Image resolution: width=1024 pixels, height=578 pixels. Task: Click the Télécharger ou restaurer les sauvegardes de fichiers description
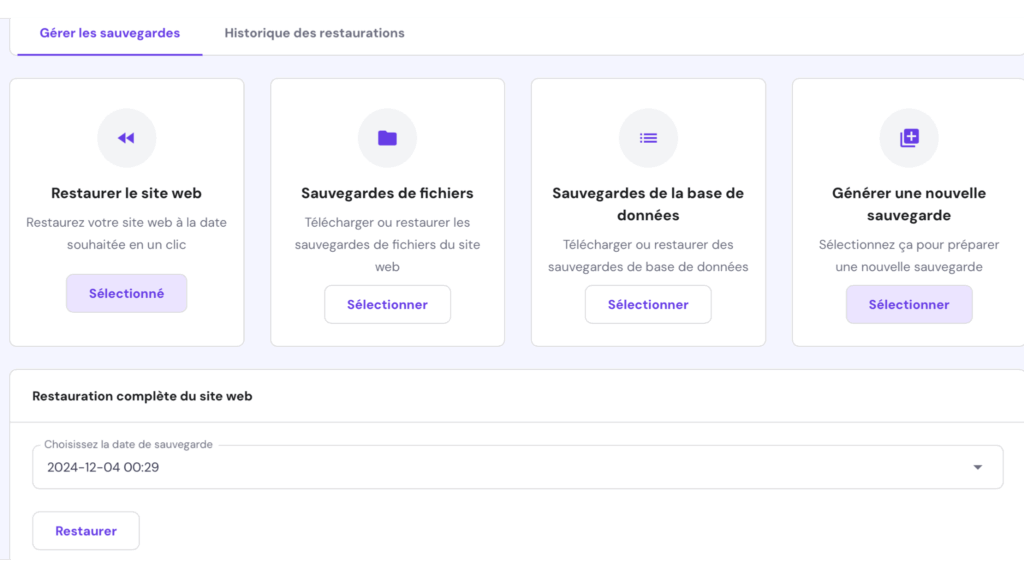[387, 244]
